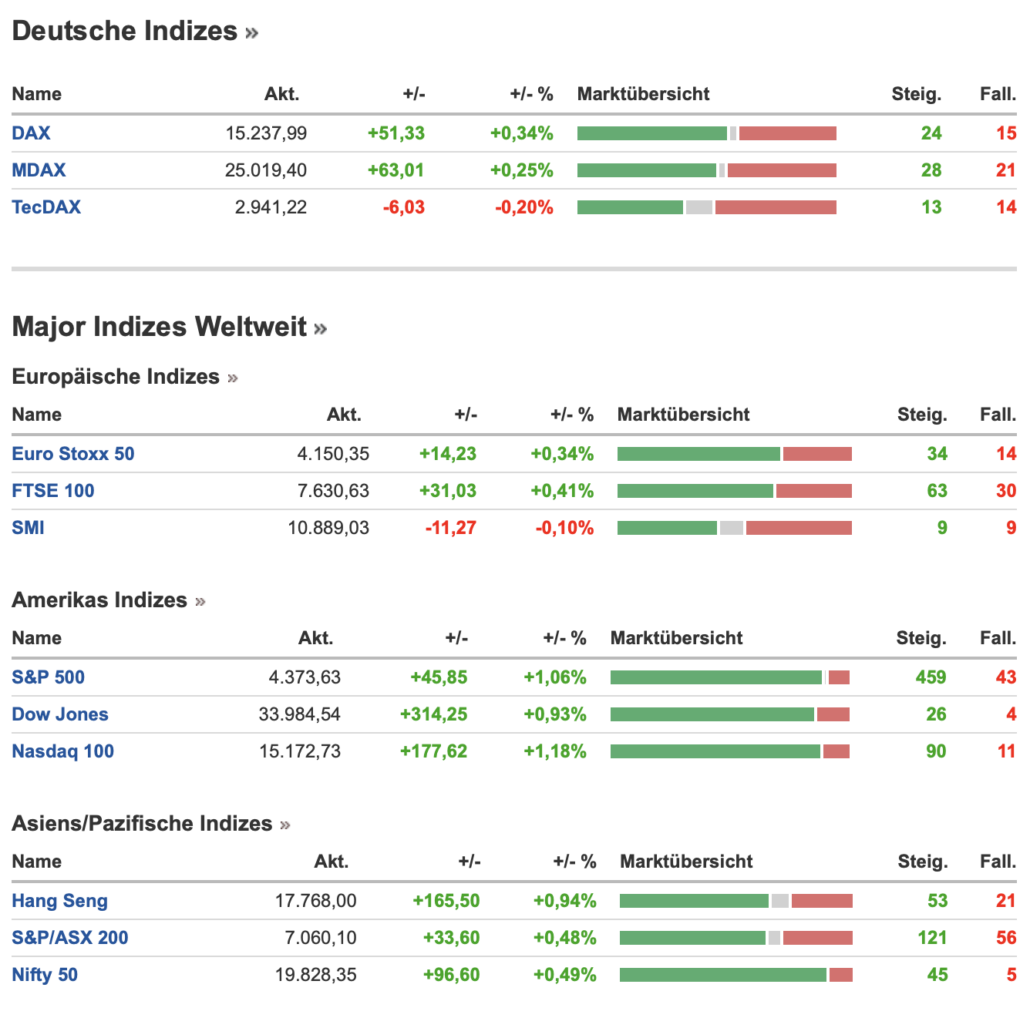This screenshot has height=1028, width=1030.
Task: Select Nasdaq 100 percentage +1,18%
Action: click(554, 751)
